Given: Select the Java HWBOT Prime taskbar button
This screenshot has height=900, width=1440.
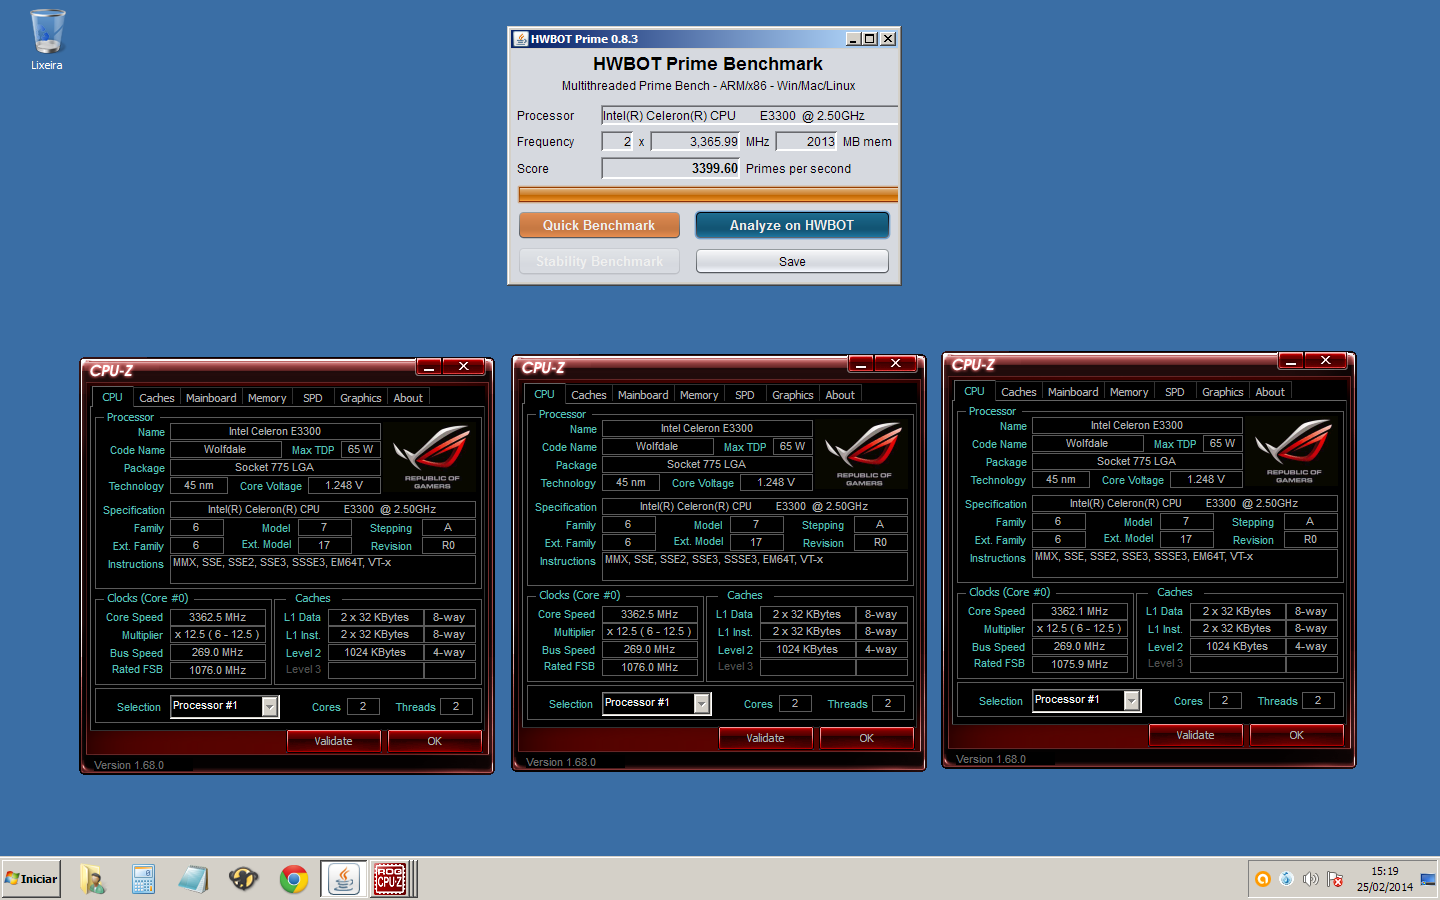Looking at the screenshot, I should [344, 879].
